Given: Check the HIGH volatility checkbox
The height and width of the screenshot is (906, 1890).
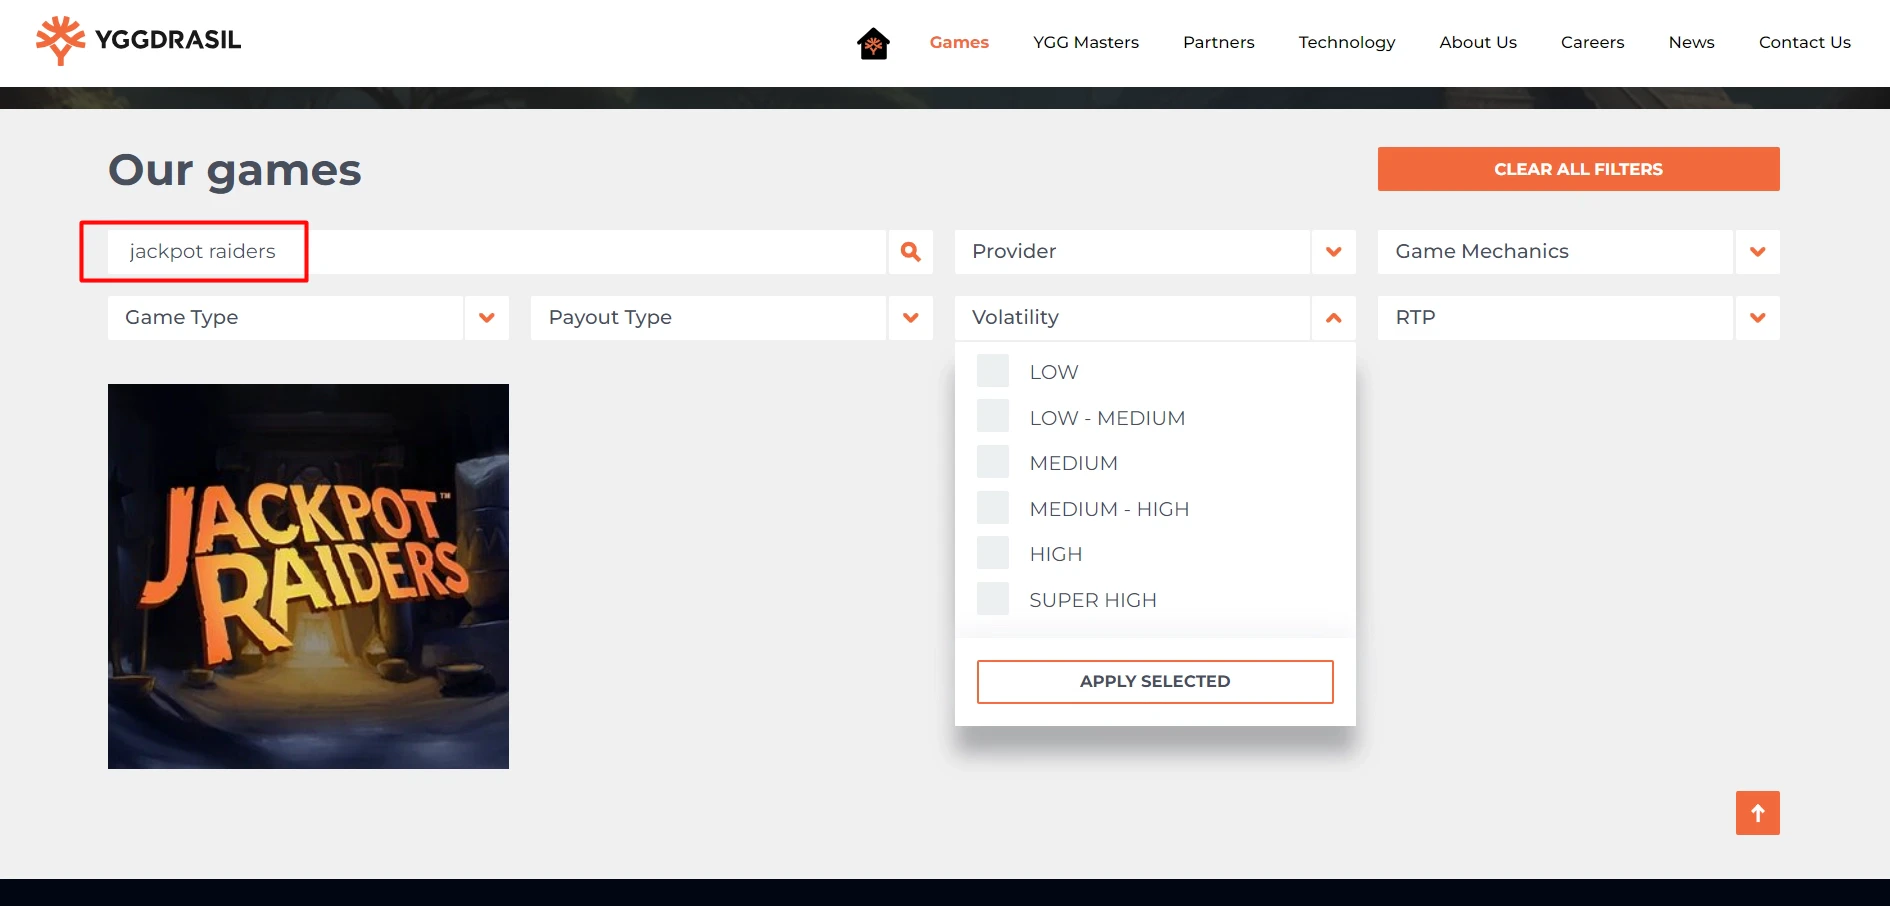Looking at the screenshot, I should click(993, 553).
